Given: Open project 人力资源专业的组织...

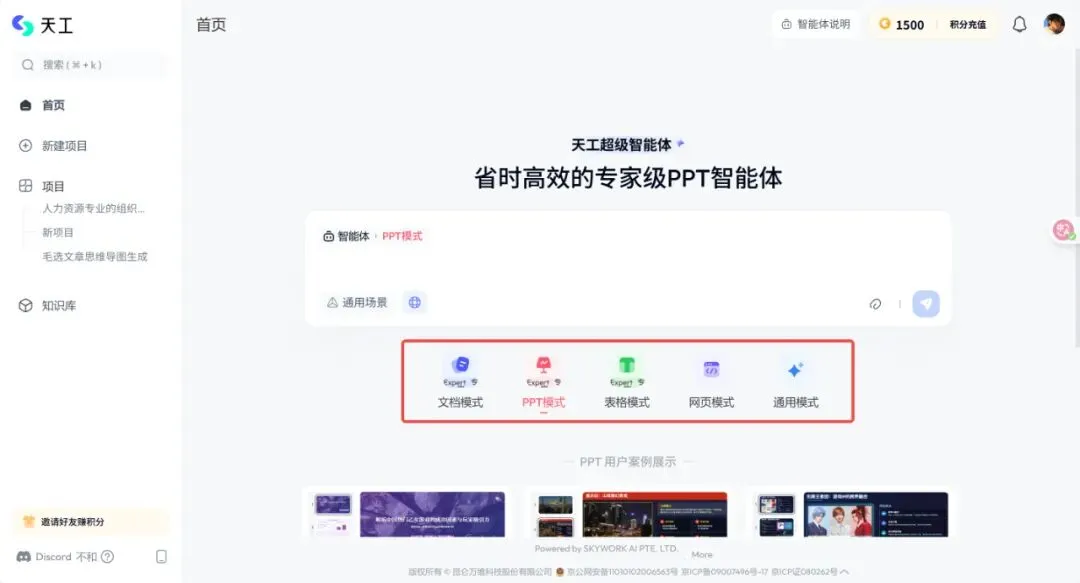Looking at the screenshot, I should coord(94,208).
